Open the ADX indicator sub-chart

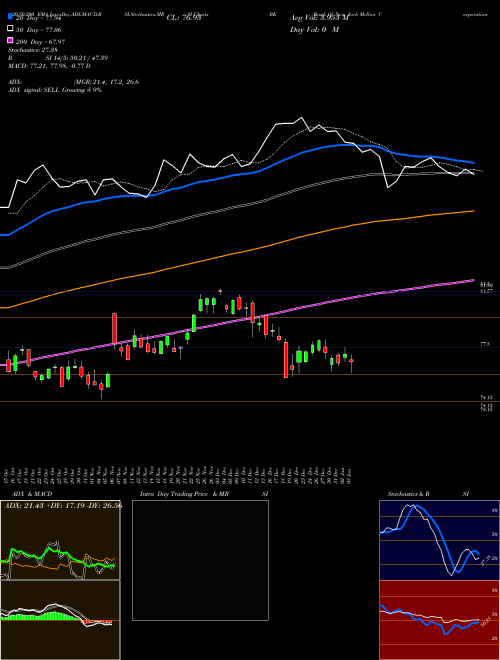click(x=60, y=540)
